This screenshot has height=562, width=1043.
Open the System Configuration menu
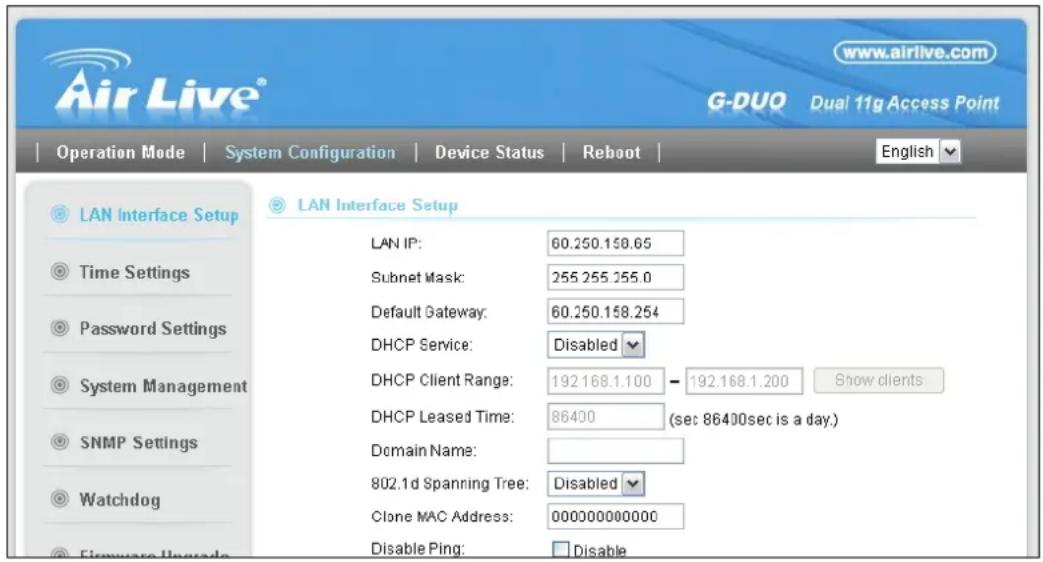tap(310, 152)
